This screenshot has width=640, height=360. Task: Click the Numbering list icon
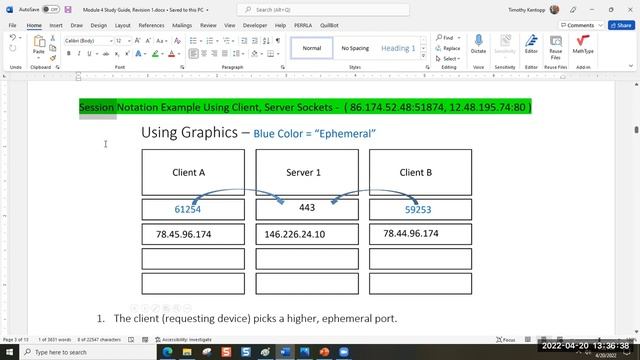tap(209, 40)
